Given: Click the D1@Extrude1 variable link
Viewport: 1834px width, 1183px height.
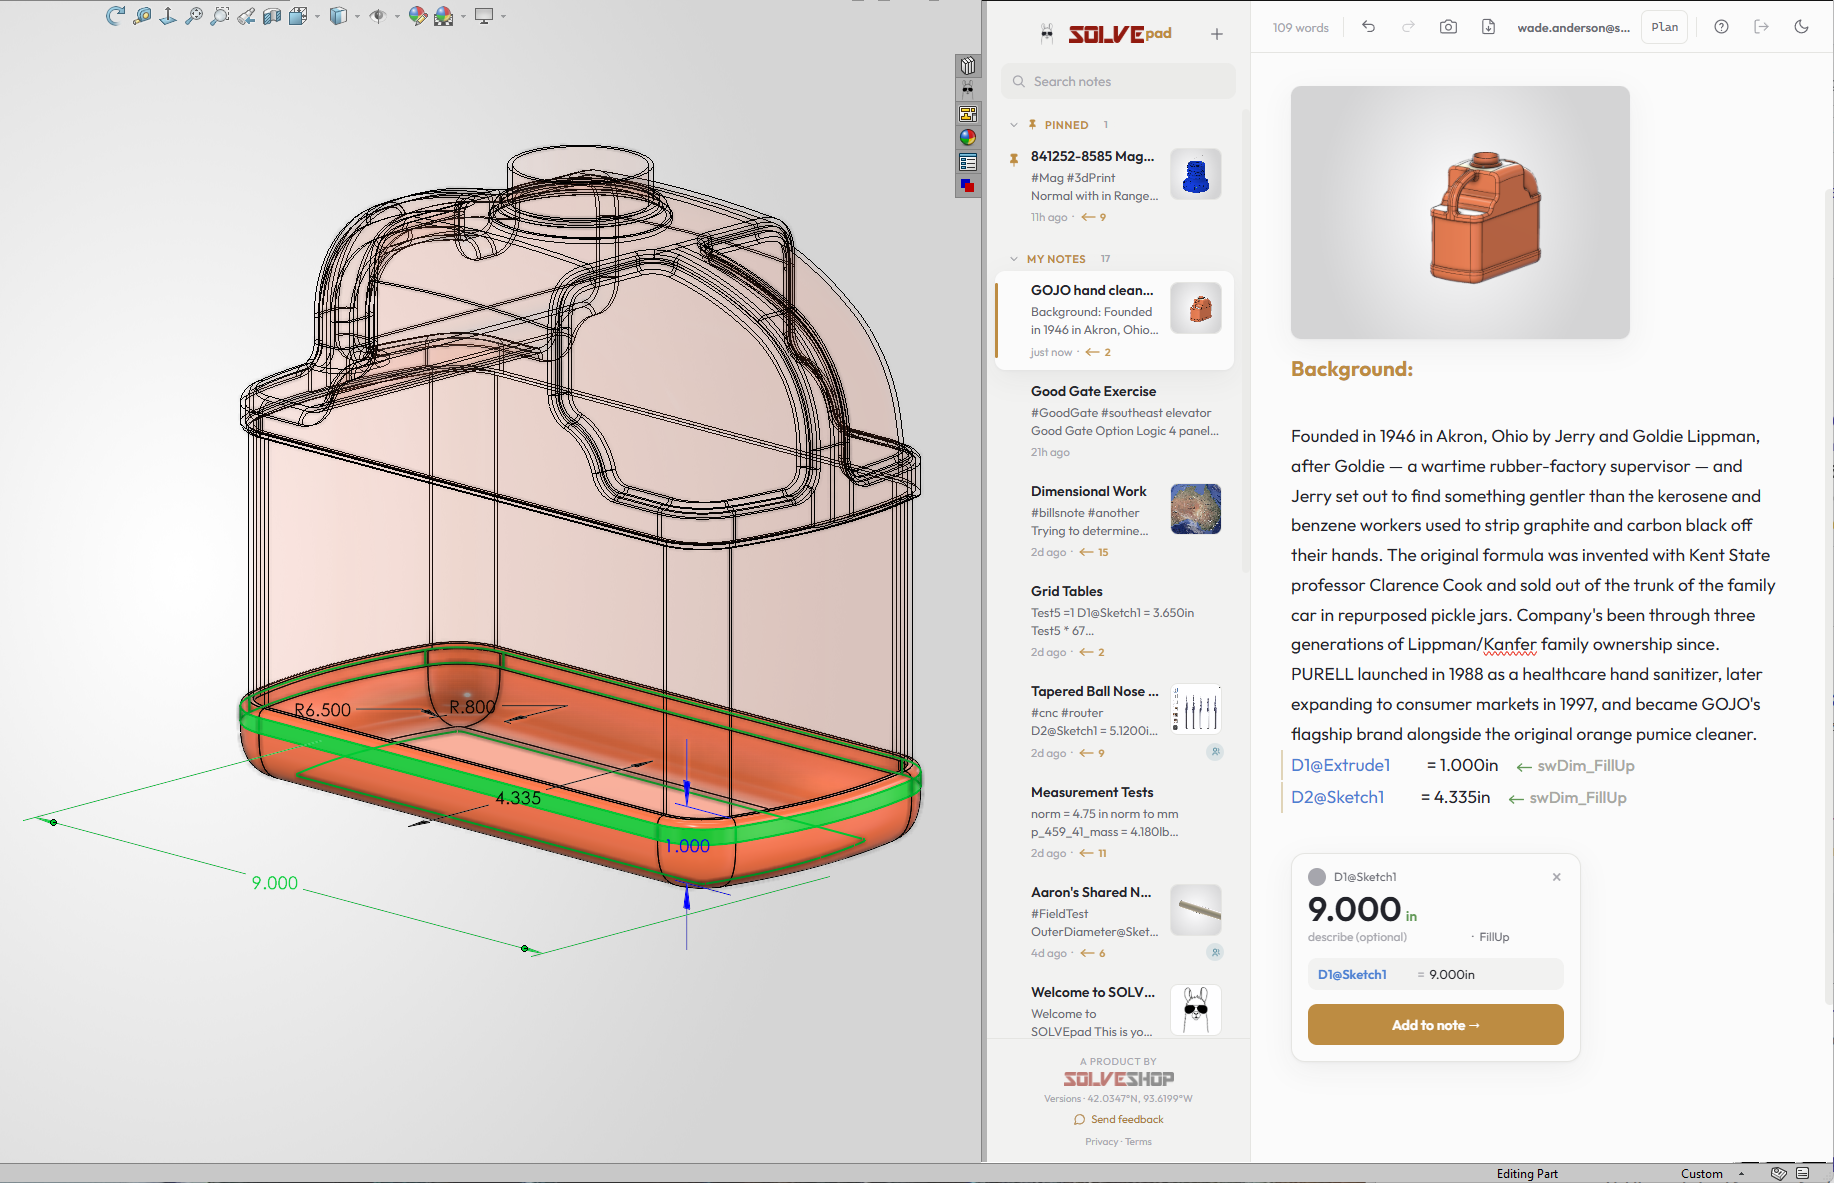Looking at the screenshot, I should [x=1340, y=765].
